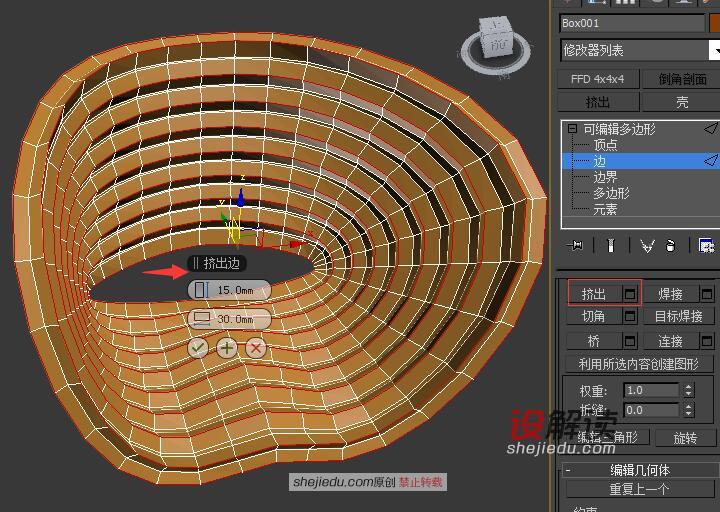Click 权重 spinner arrows
This screenshot has height=512, width=720.
688,390
